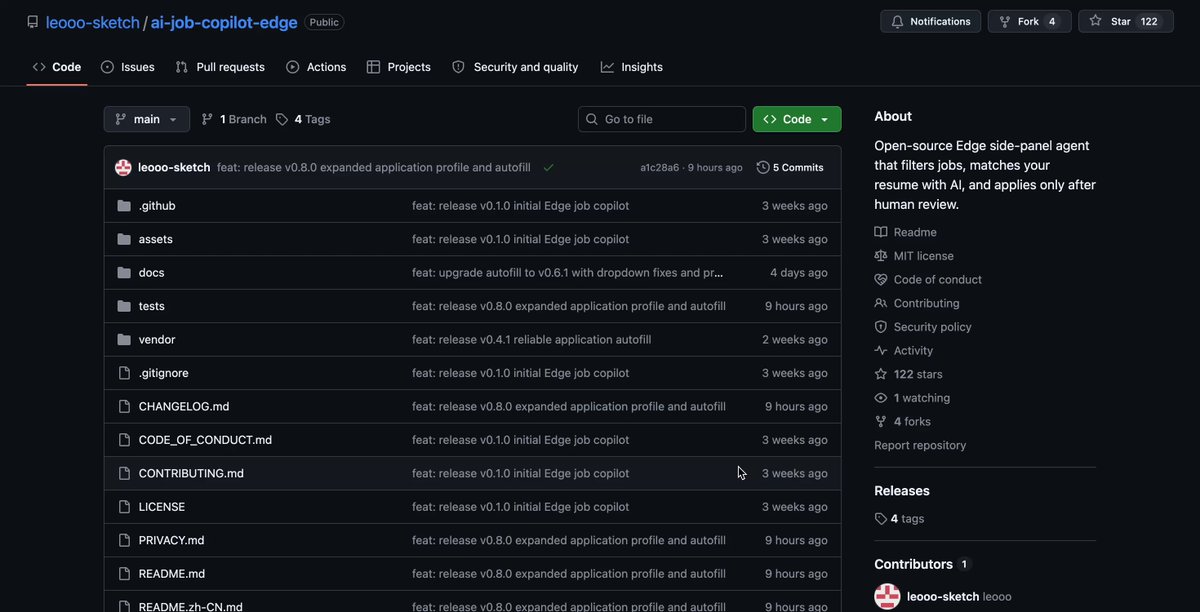This screenshot has height=612, width=1200.
Task: Open the Issues tab
Action: tap(127, 67)
